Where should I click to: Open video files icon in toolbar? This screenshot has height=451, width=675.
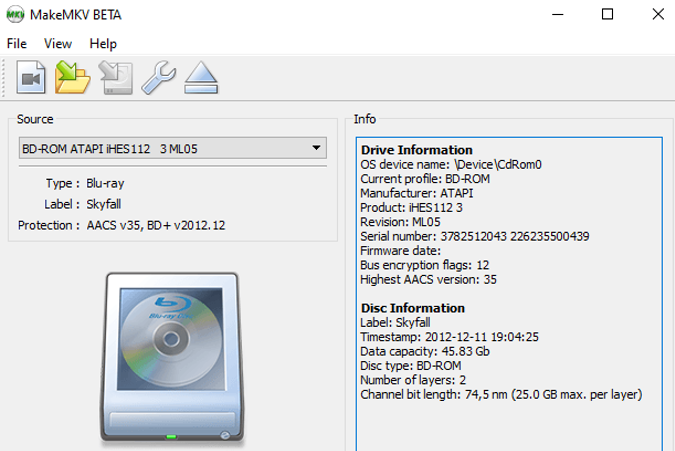(31, 77)
